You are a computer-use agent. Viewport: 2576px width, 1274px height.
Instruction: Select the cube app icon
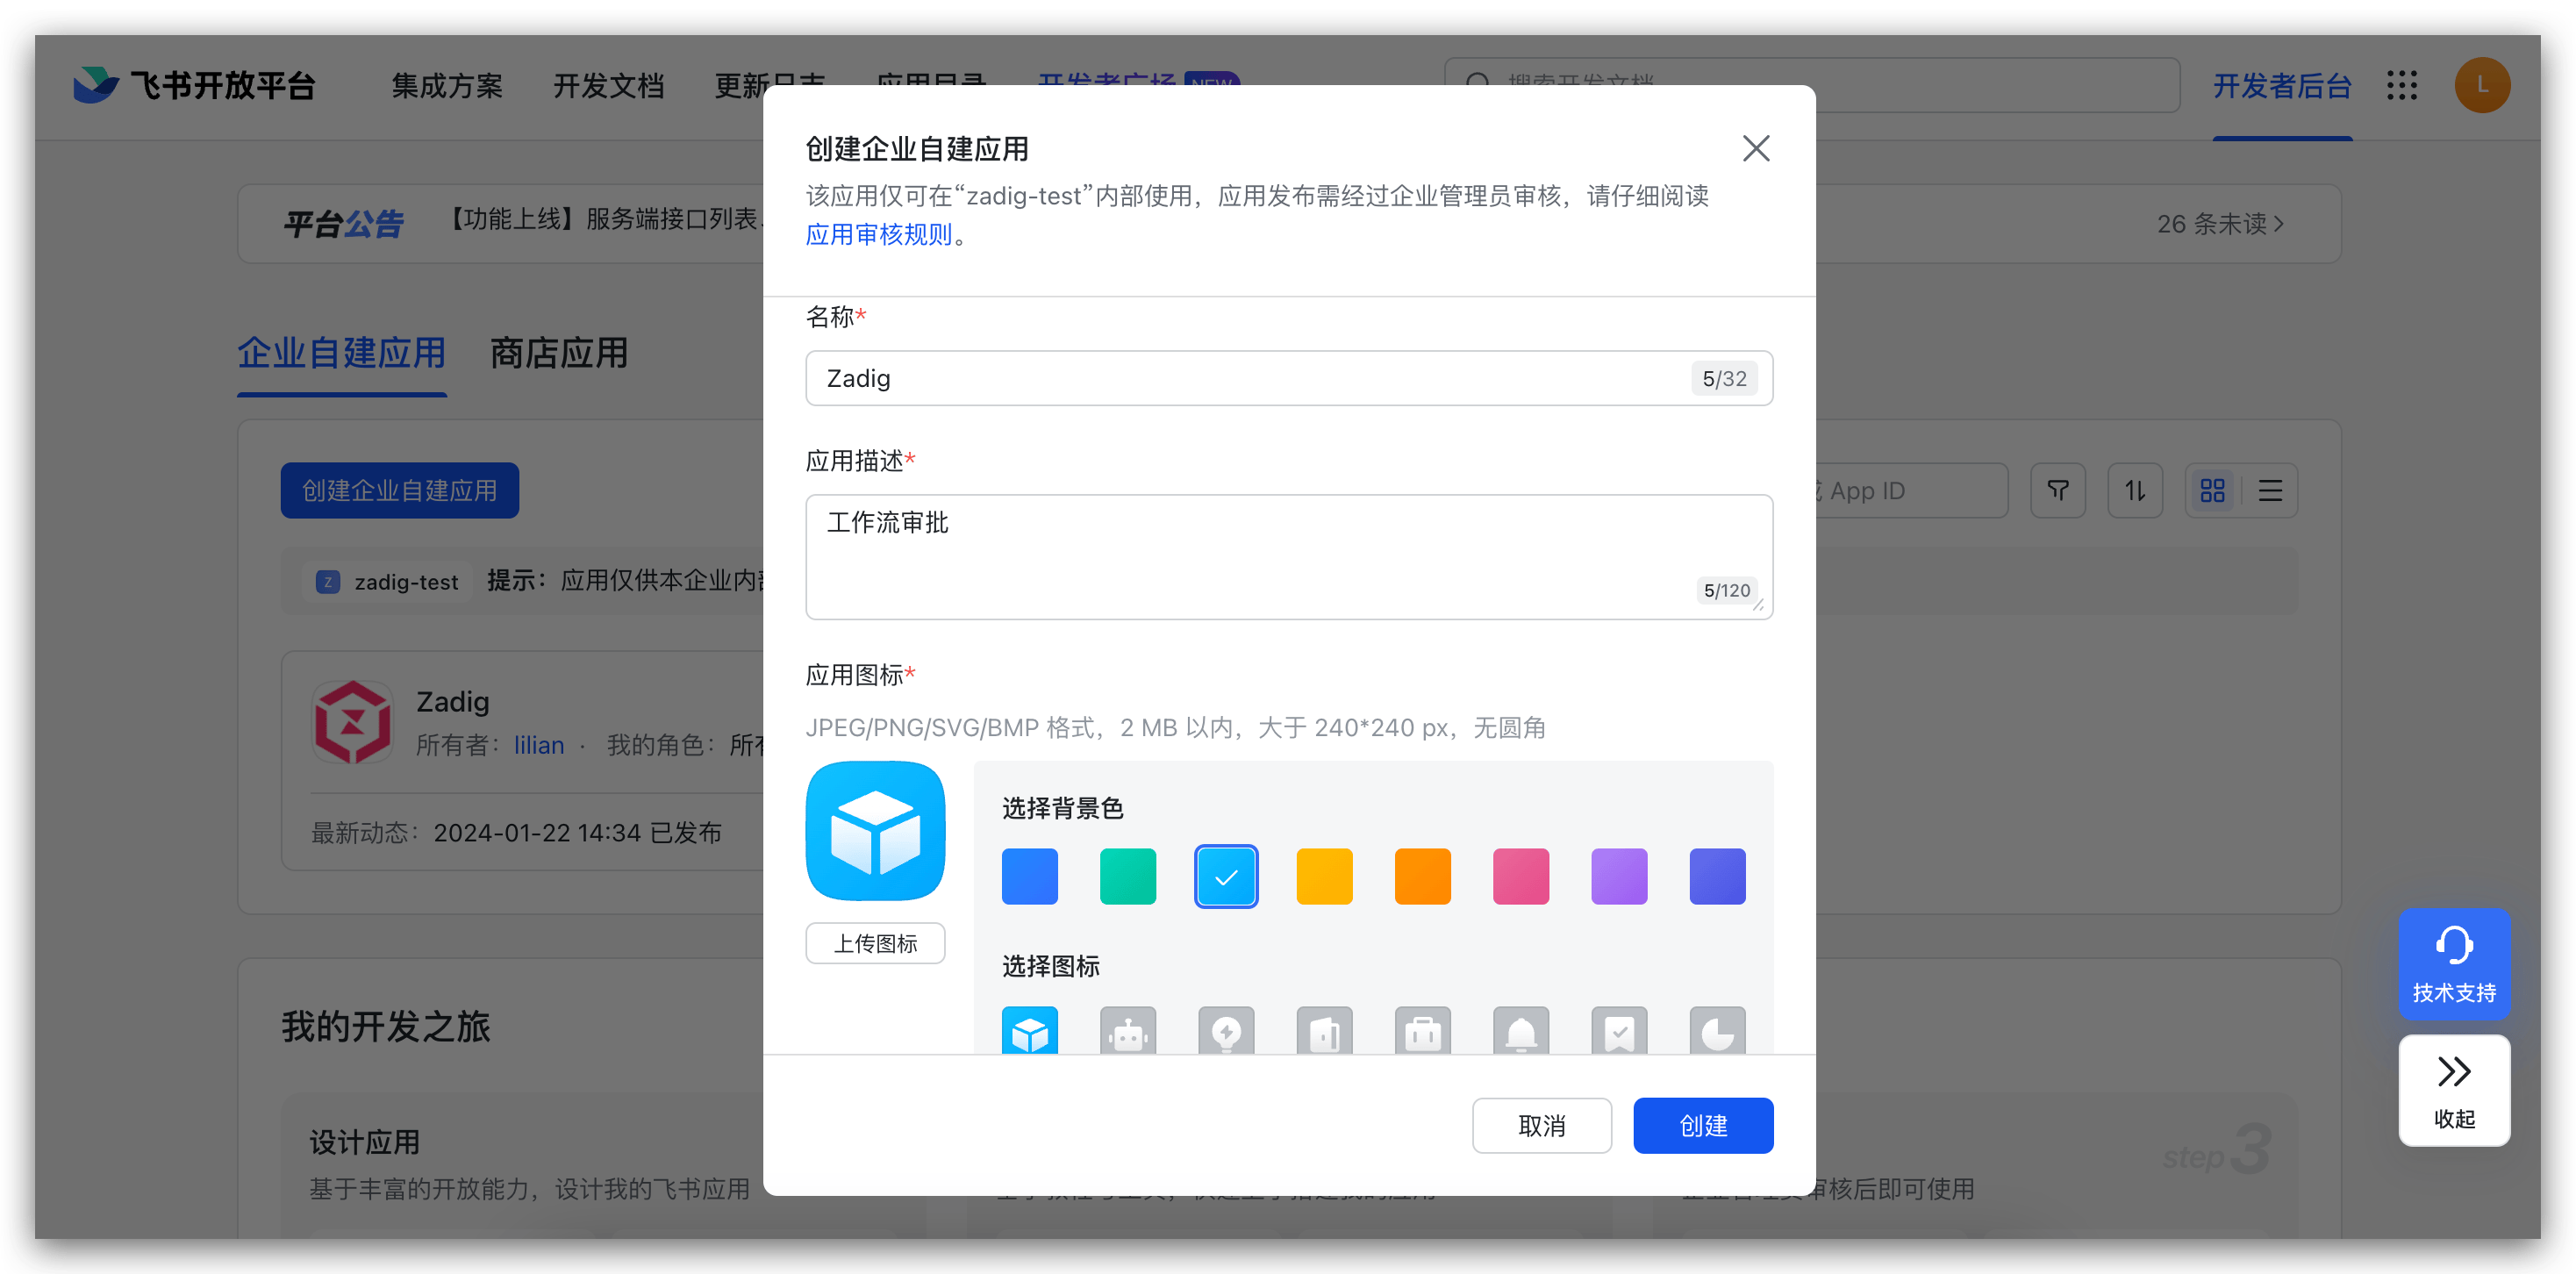tap(1029, 1032)
